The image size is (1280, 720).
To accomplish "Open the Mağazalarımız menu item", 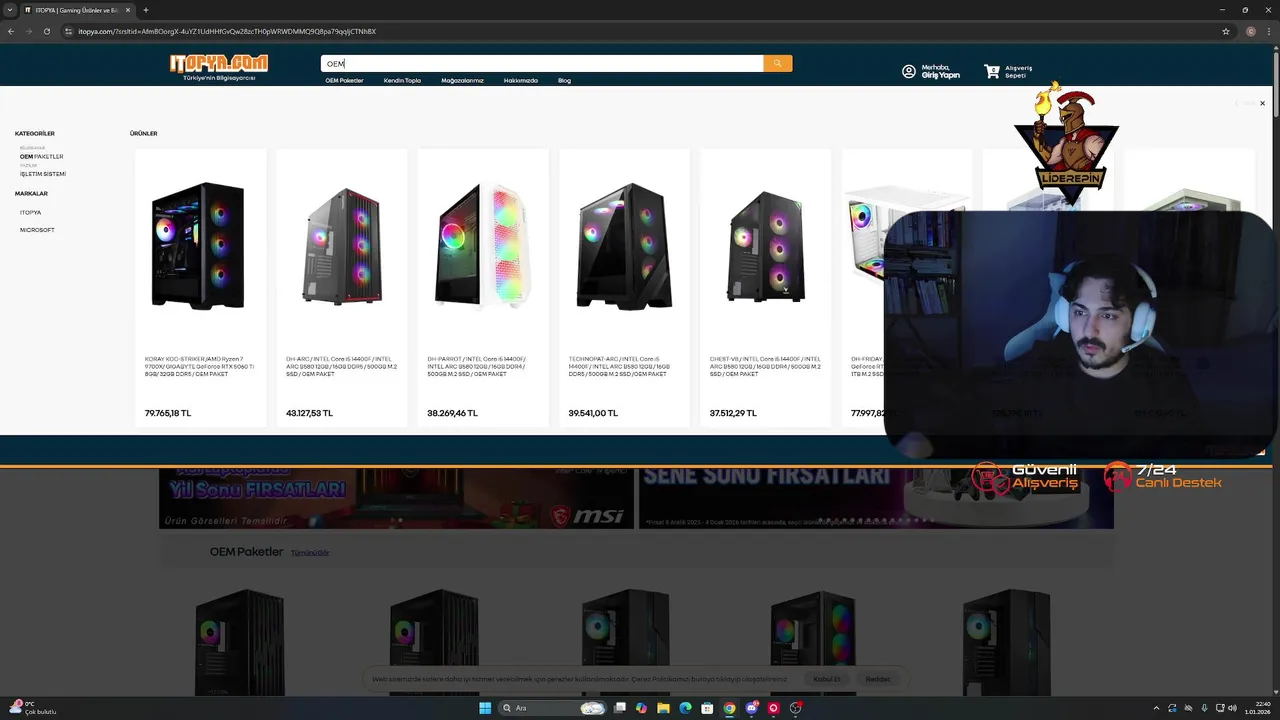I will coord(462,80).
